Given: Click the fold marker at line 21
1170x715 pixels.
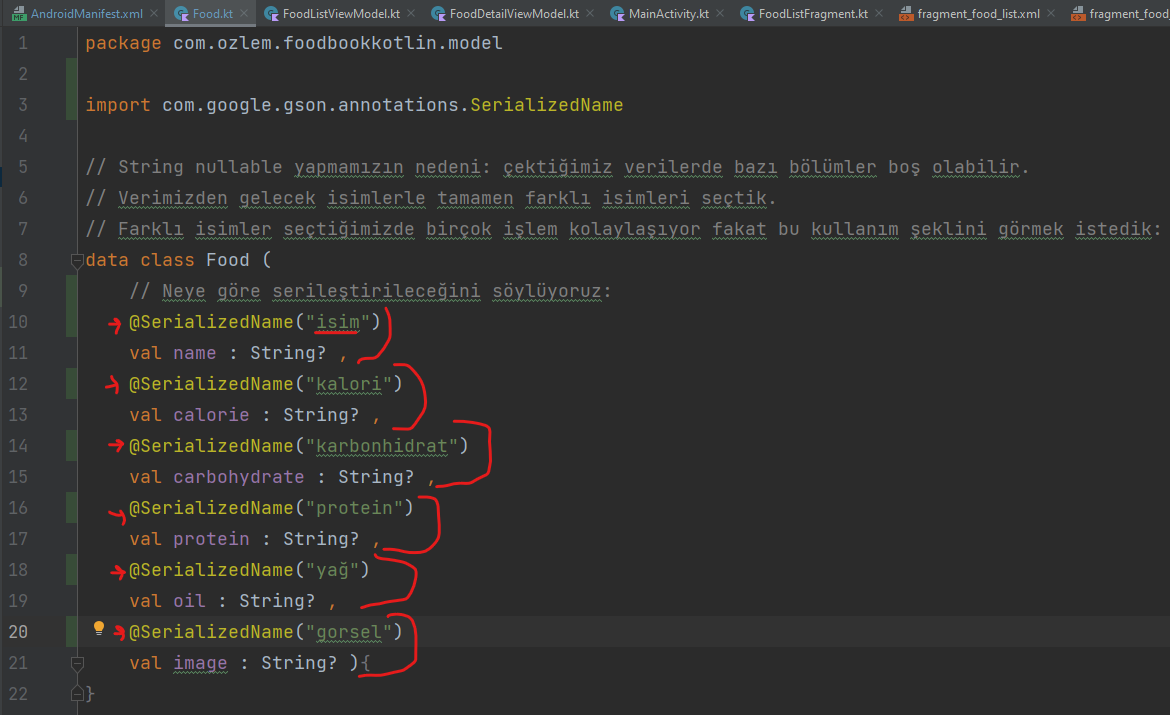Looking at the screenshot, I should pos(77,663).
